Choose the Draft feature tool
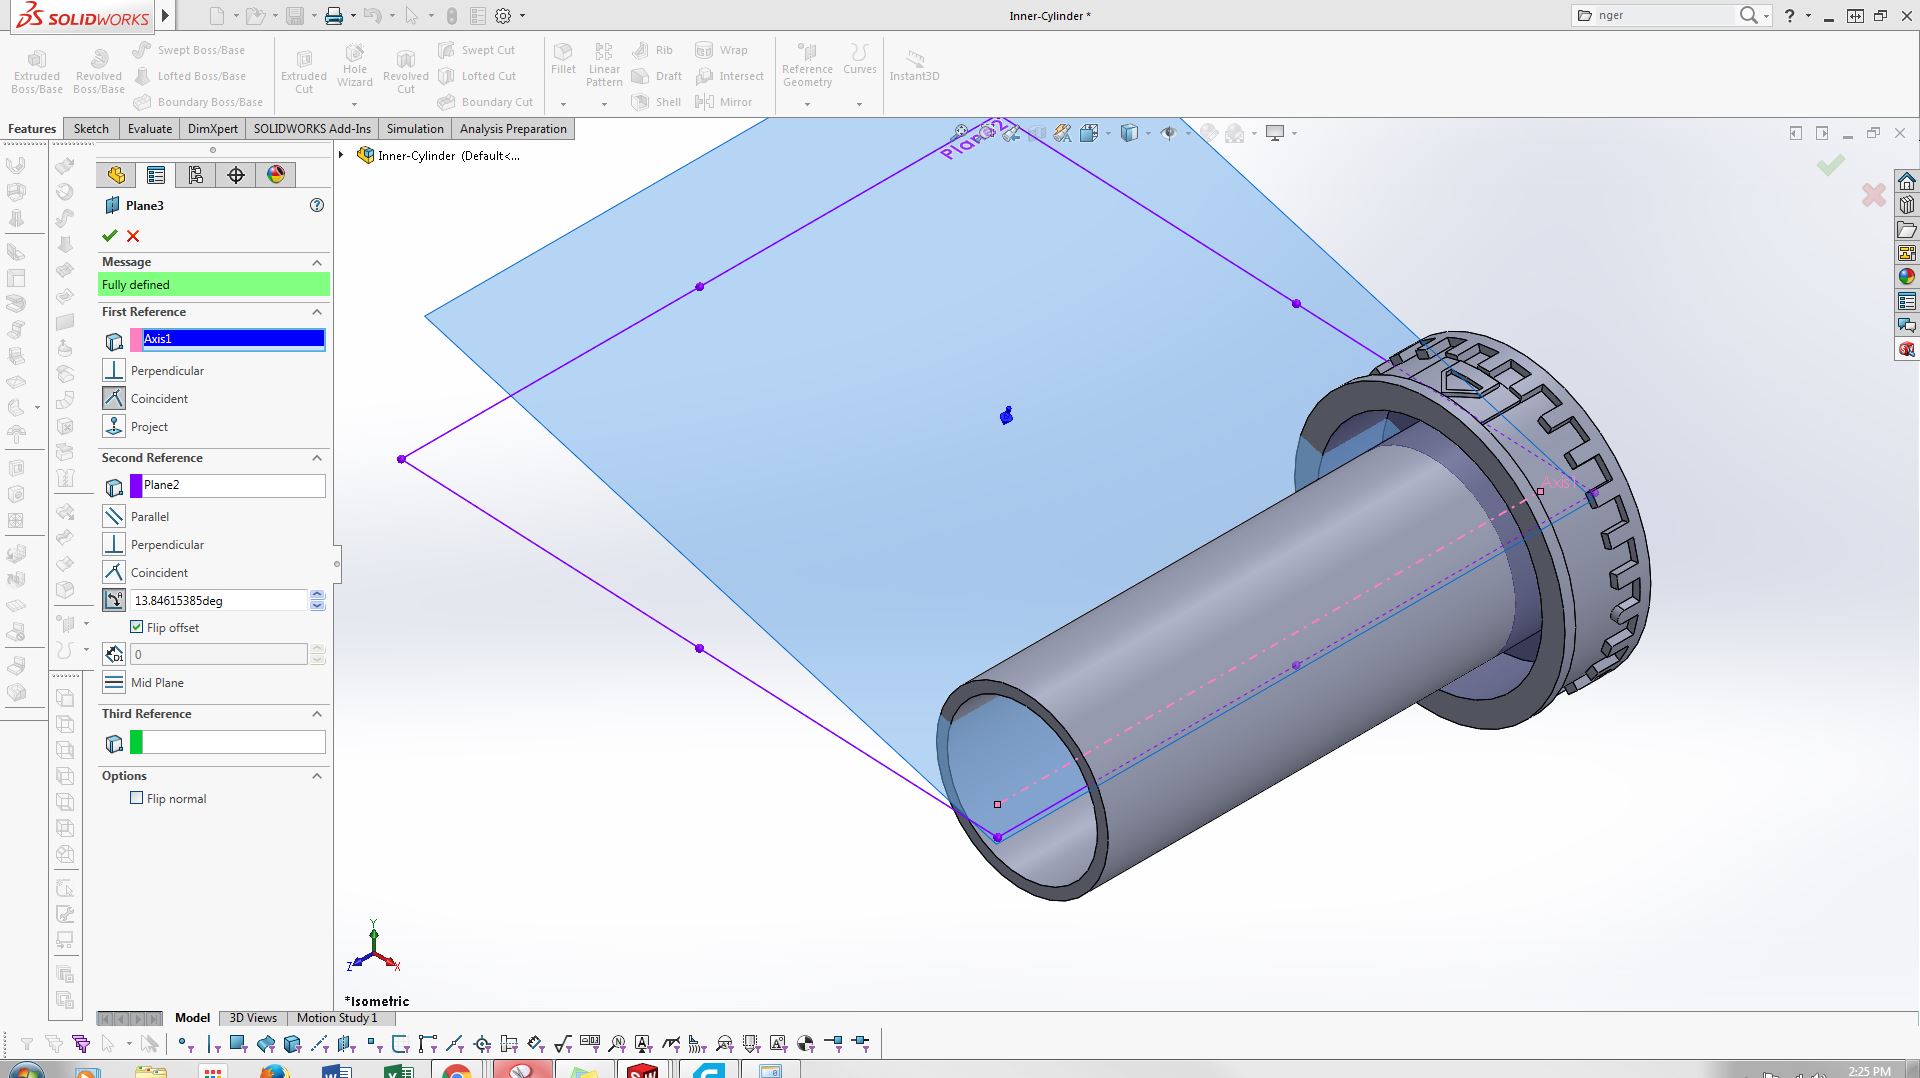Image resolution: width=1920 pixels, height=1078 pixels. click(657, 76)
